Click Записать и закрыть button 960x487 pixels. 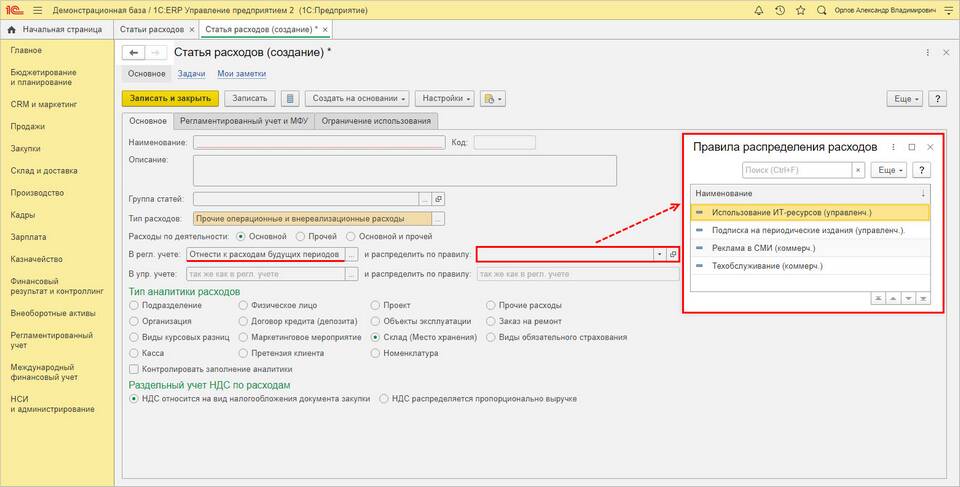[x=170, y=99]
